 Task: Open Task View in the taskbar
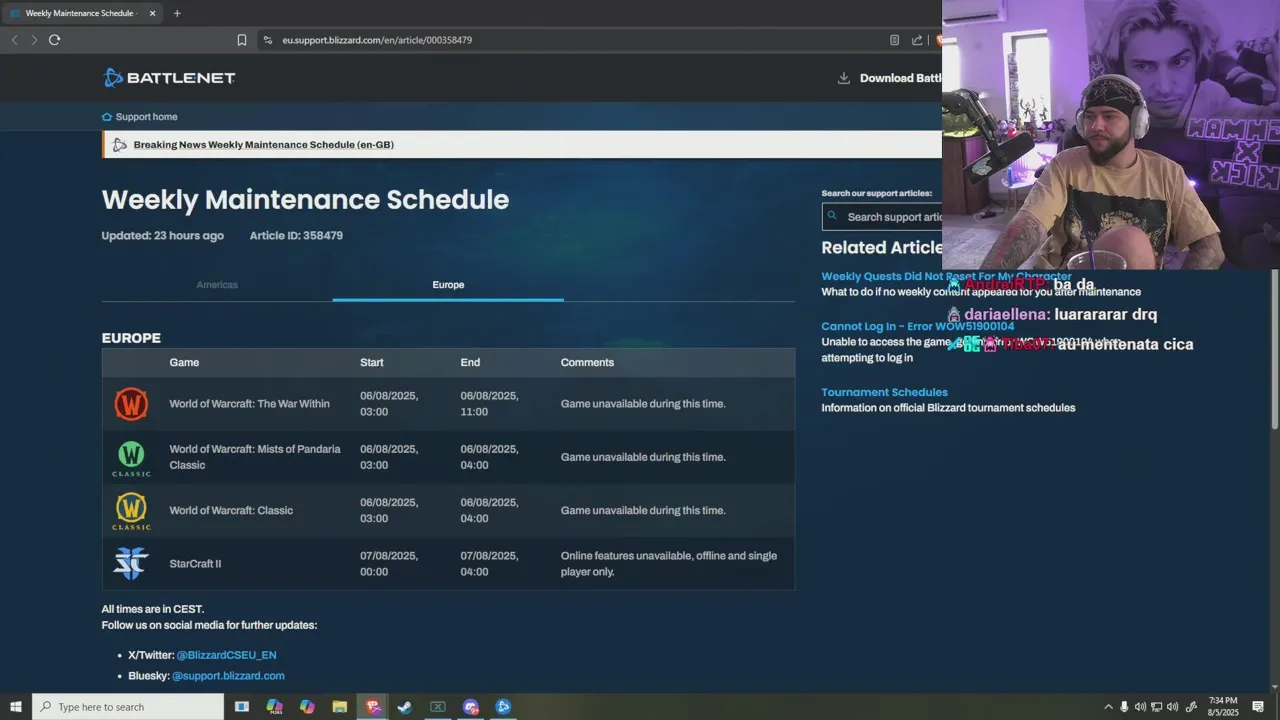pyautogui.click(x=242, y=707)
